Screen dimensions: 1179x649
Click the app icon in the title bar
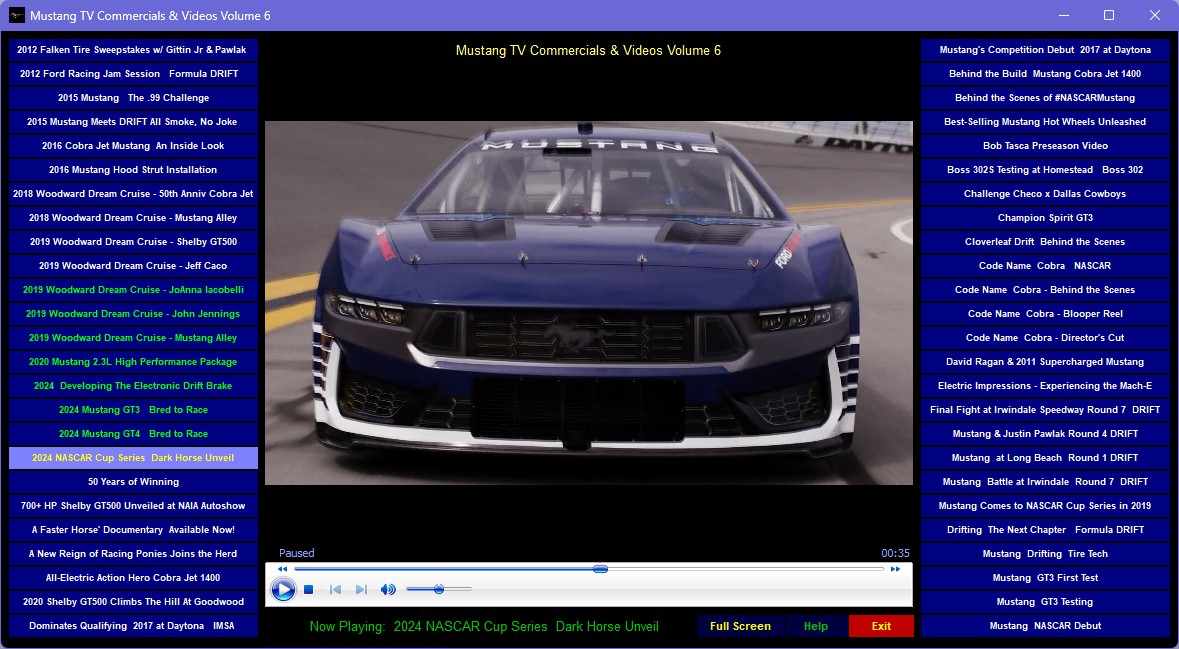(x=17, y=15)
